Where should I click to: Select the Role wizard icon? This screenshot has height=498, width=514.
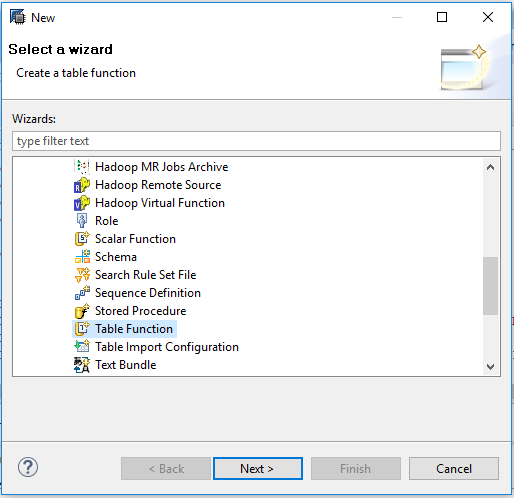[82, 221]
